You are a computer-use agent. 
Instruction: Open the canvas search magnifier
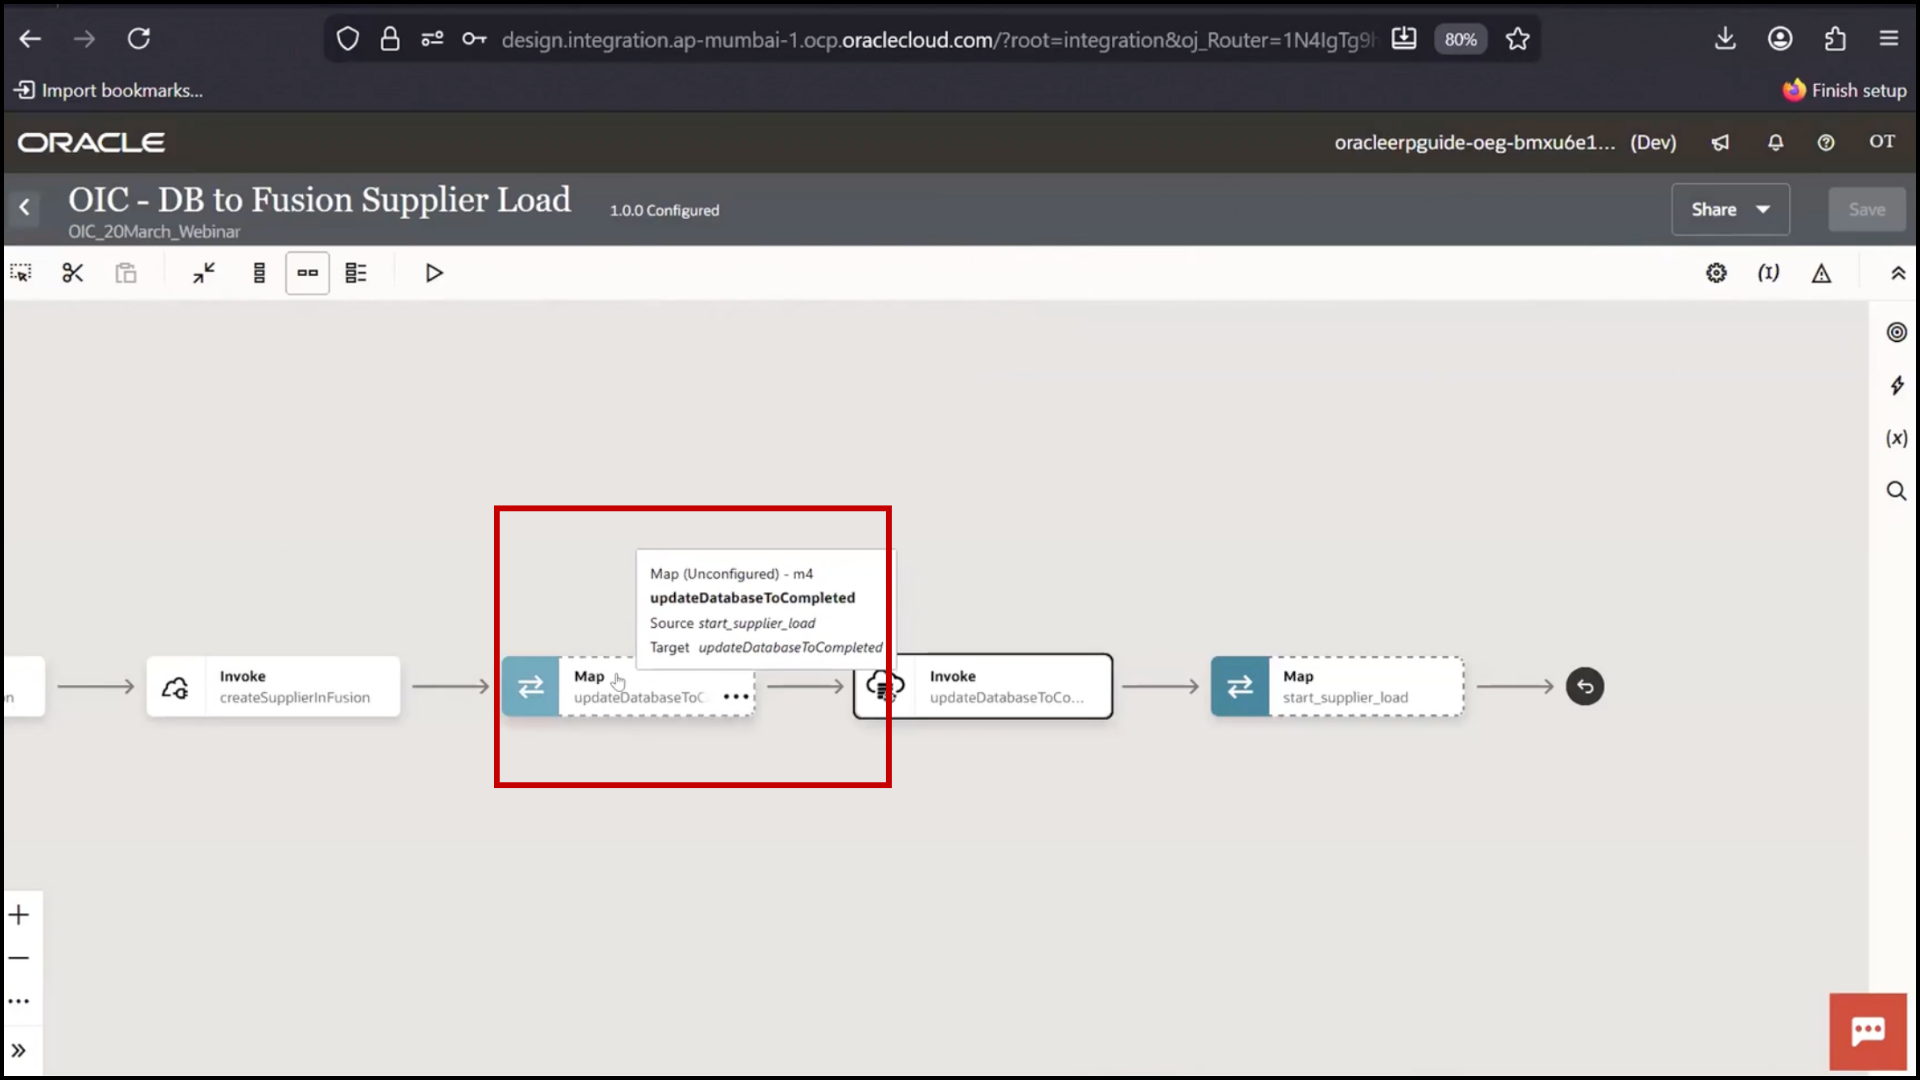pyautogui.click(x=1896, y=491)
